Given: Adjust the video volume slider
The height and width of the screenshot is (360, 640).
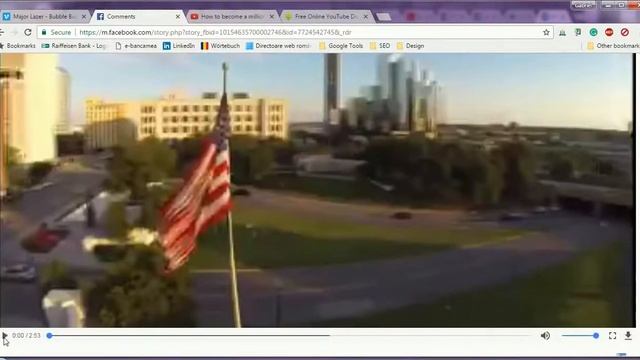Looking at the screenshot, I should tap(580, 336).
